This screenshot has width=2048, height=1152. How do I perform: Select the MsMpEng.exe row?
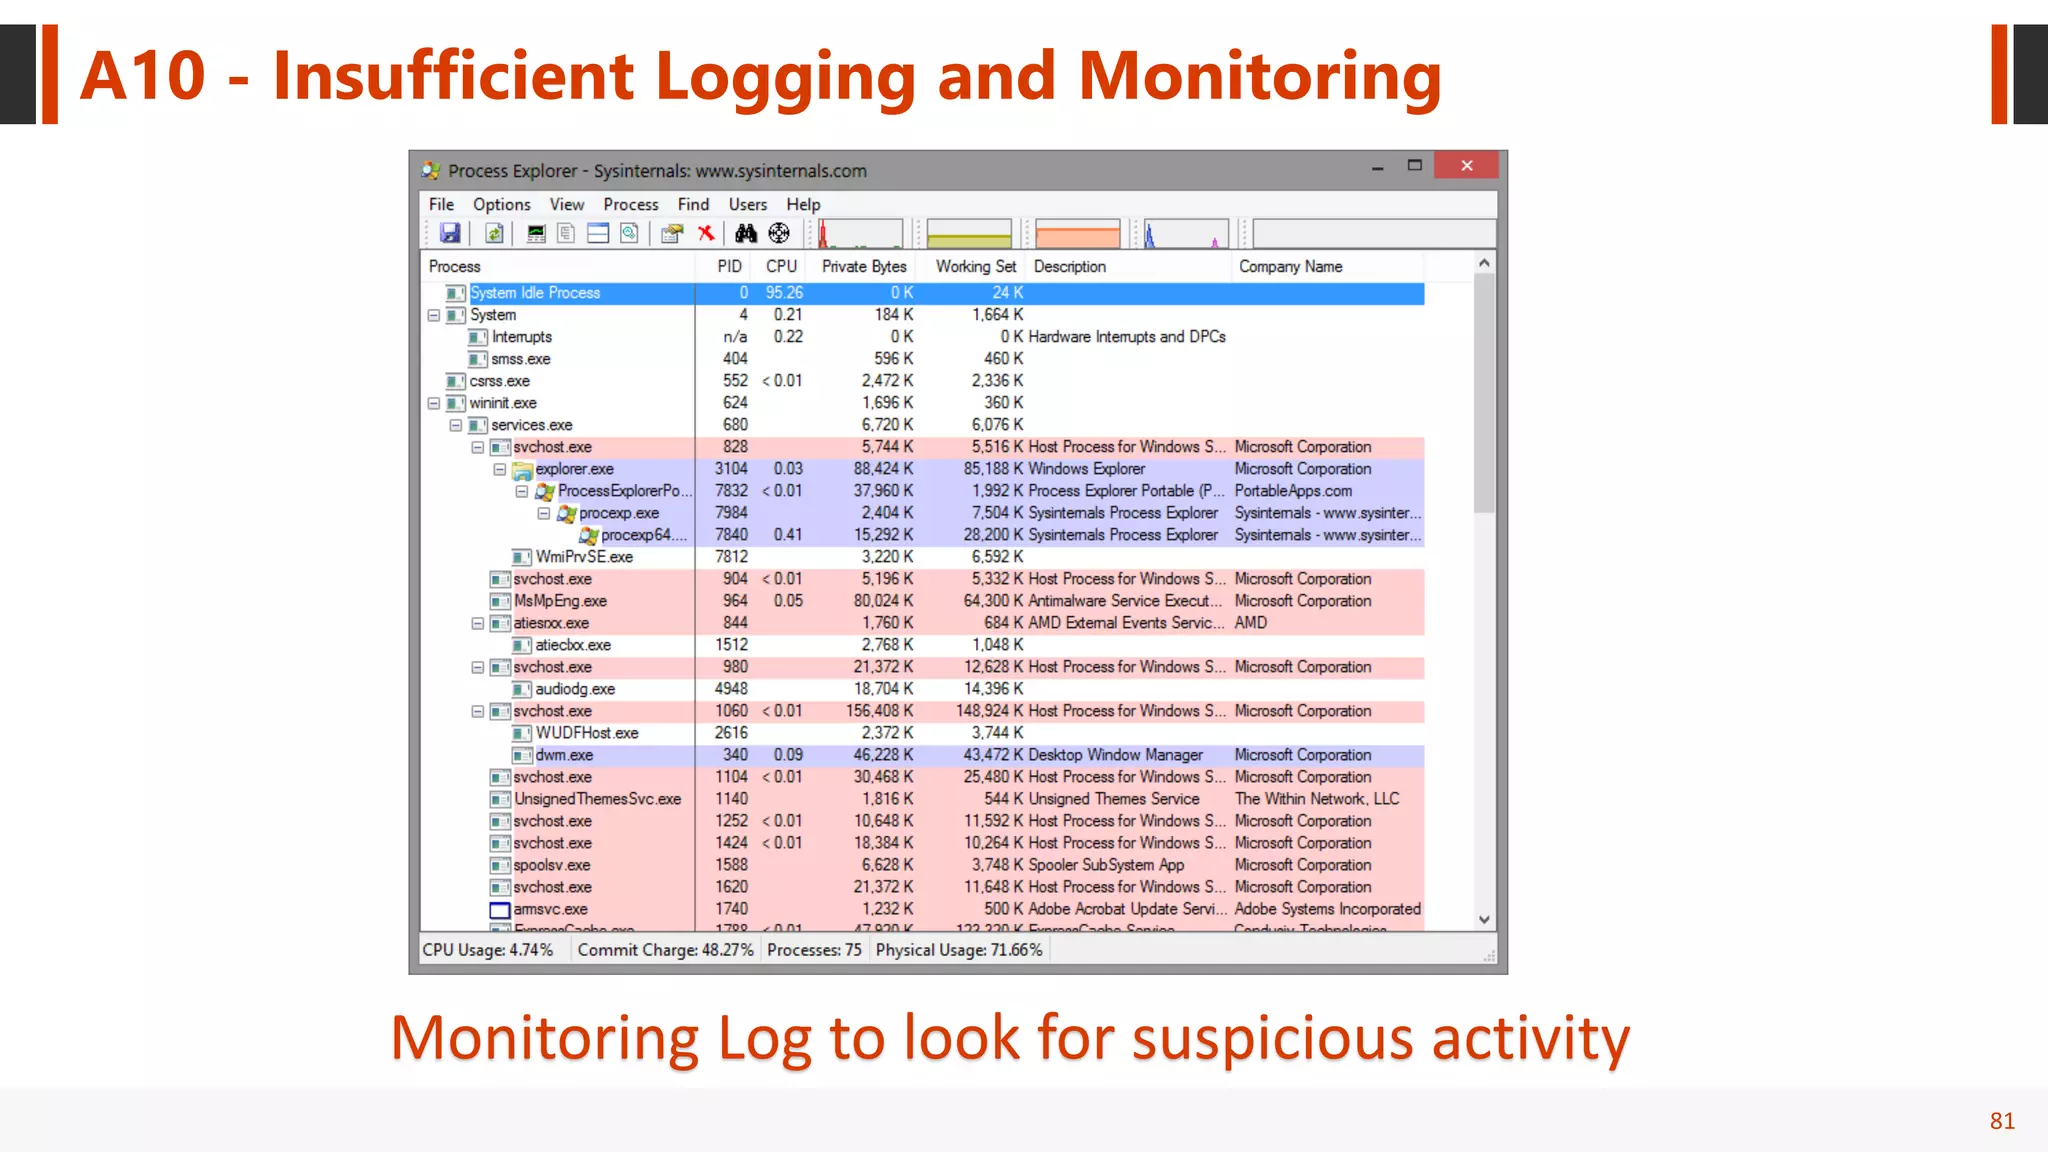pos(922,601)
